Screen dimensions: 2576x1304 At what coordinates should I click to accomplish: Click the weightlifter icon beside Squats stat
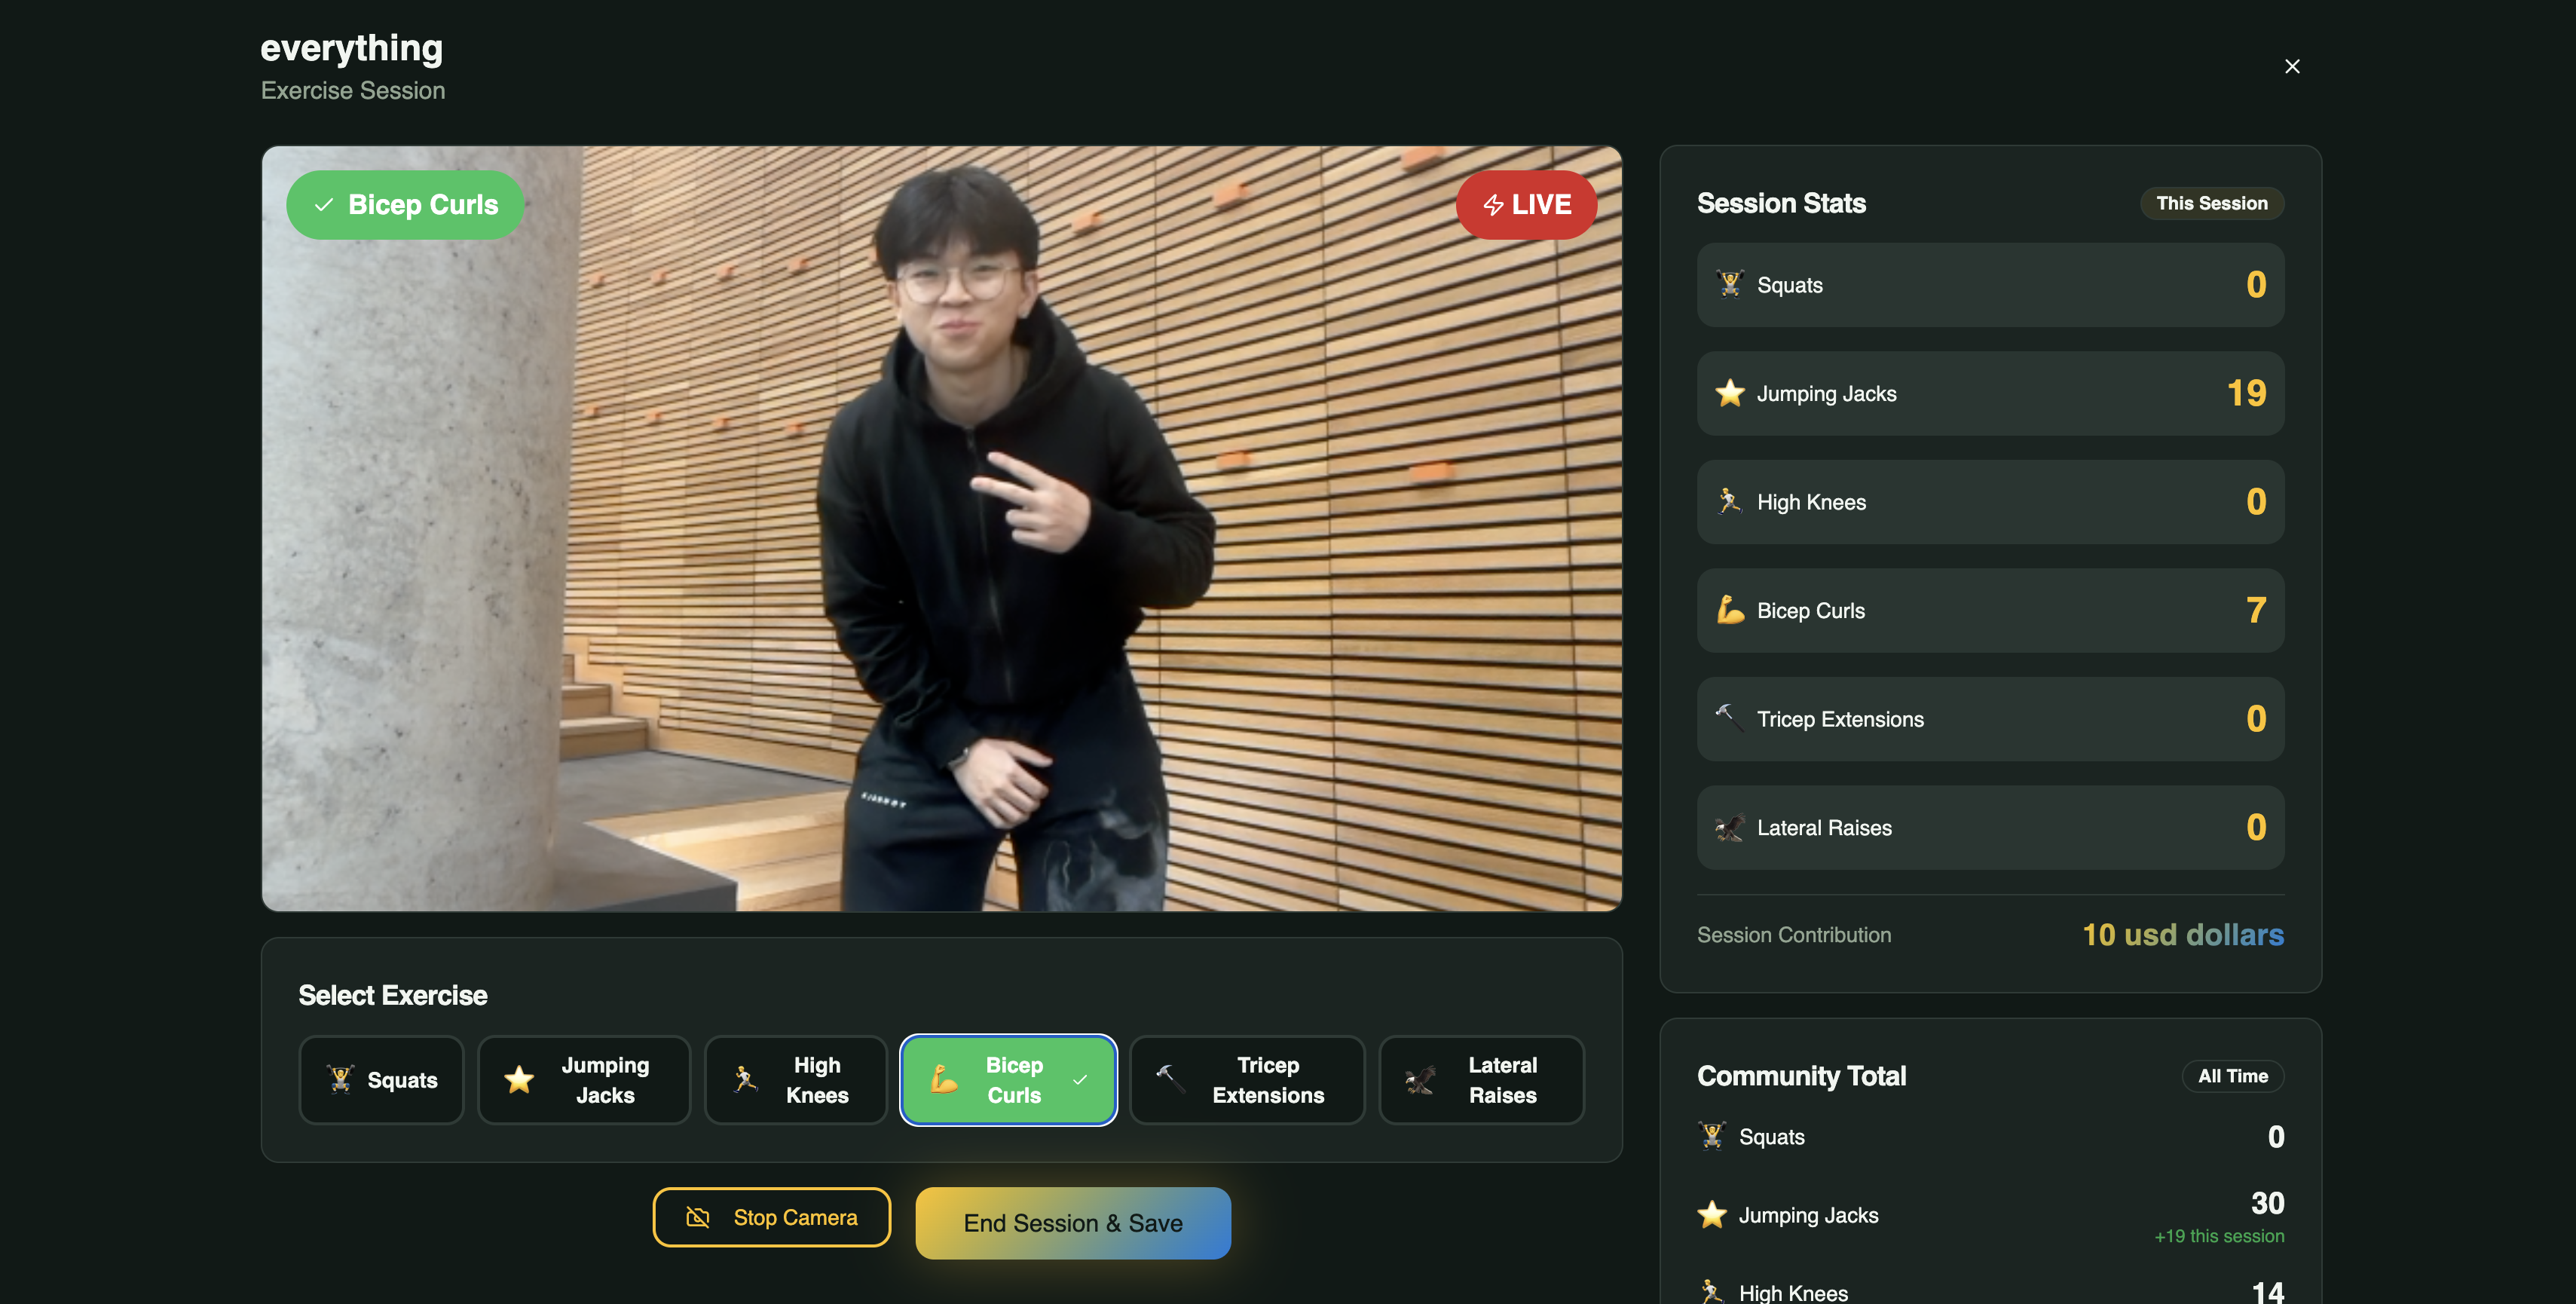point(1730,284)
